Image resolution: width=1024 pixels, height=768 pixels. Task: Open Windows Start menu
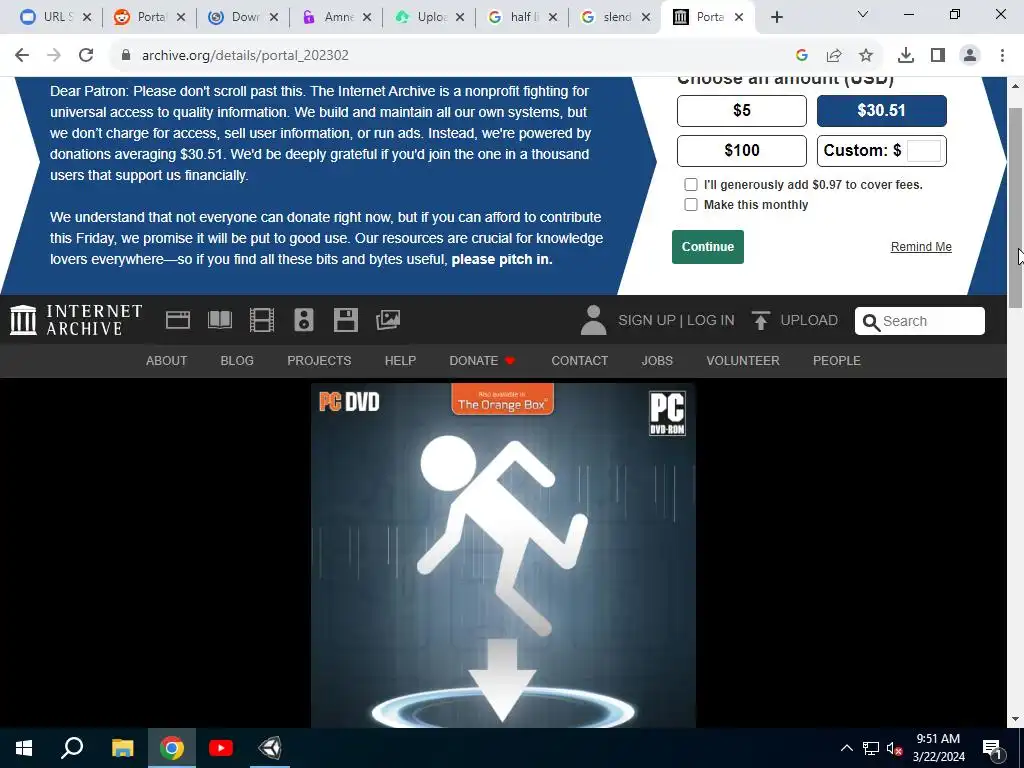24,748
